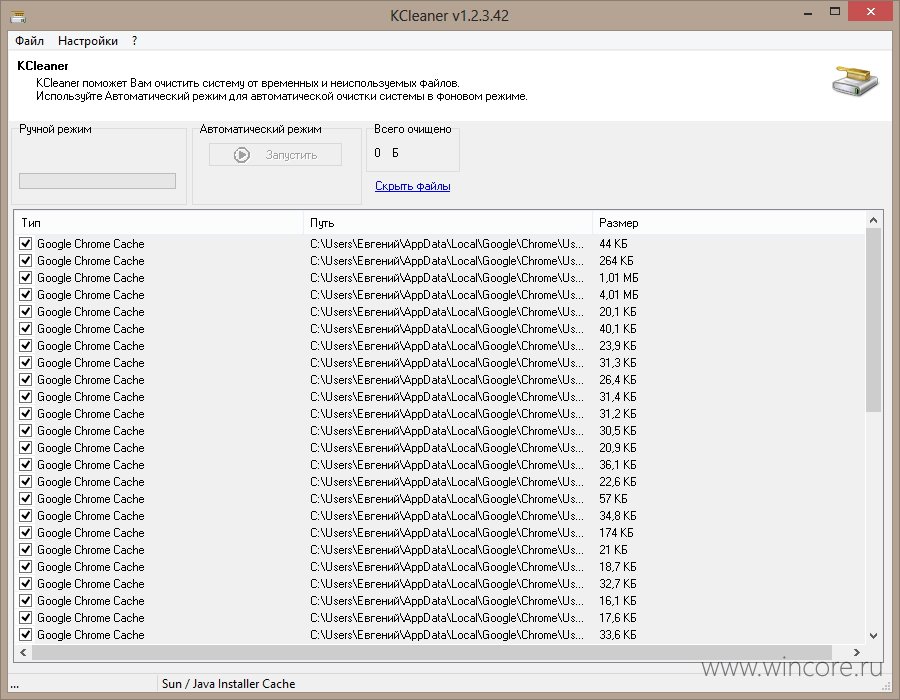900x700 pixels.
Task: Uncheck the 33,6 КБ Chrome Cache row
Action: [x=25, y=635]
